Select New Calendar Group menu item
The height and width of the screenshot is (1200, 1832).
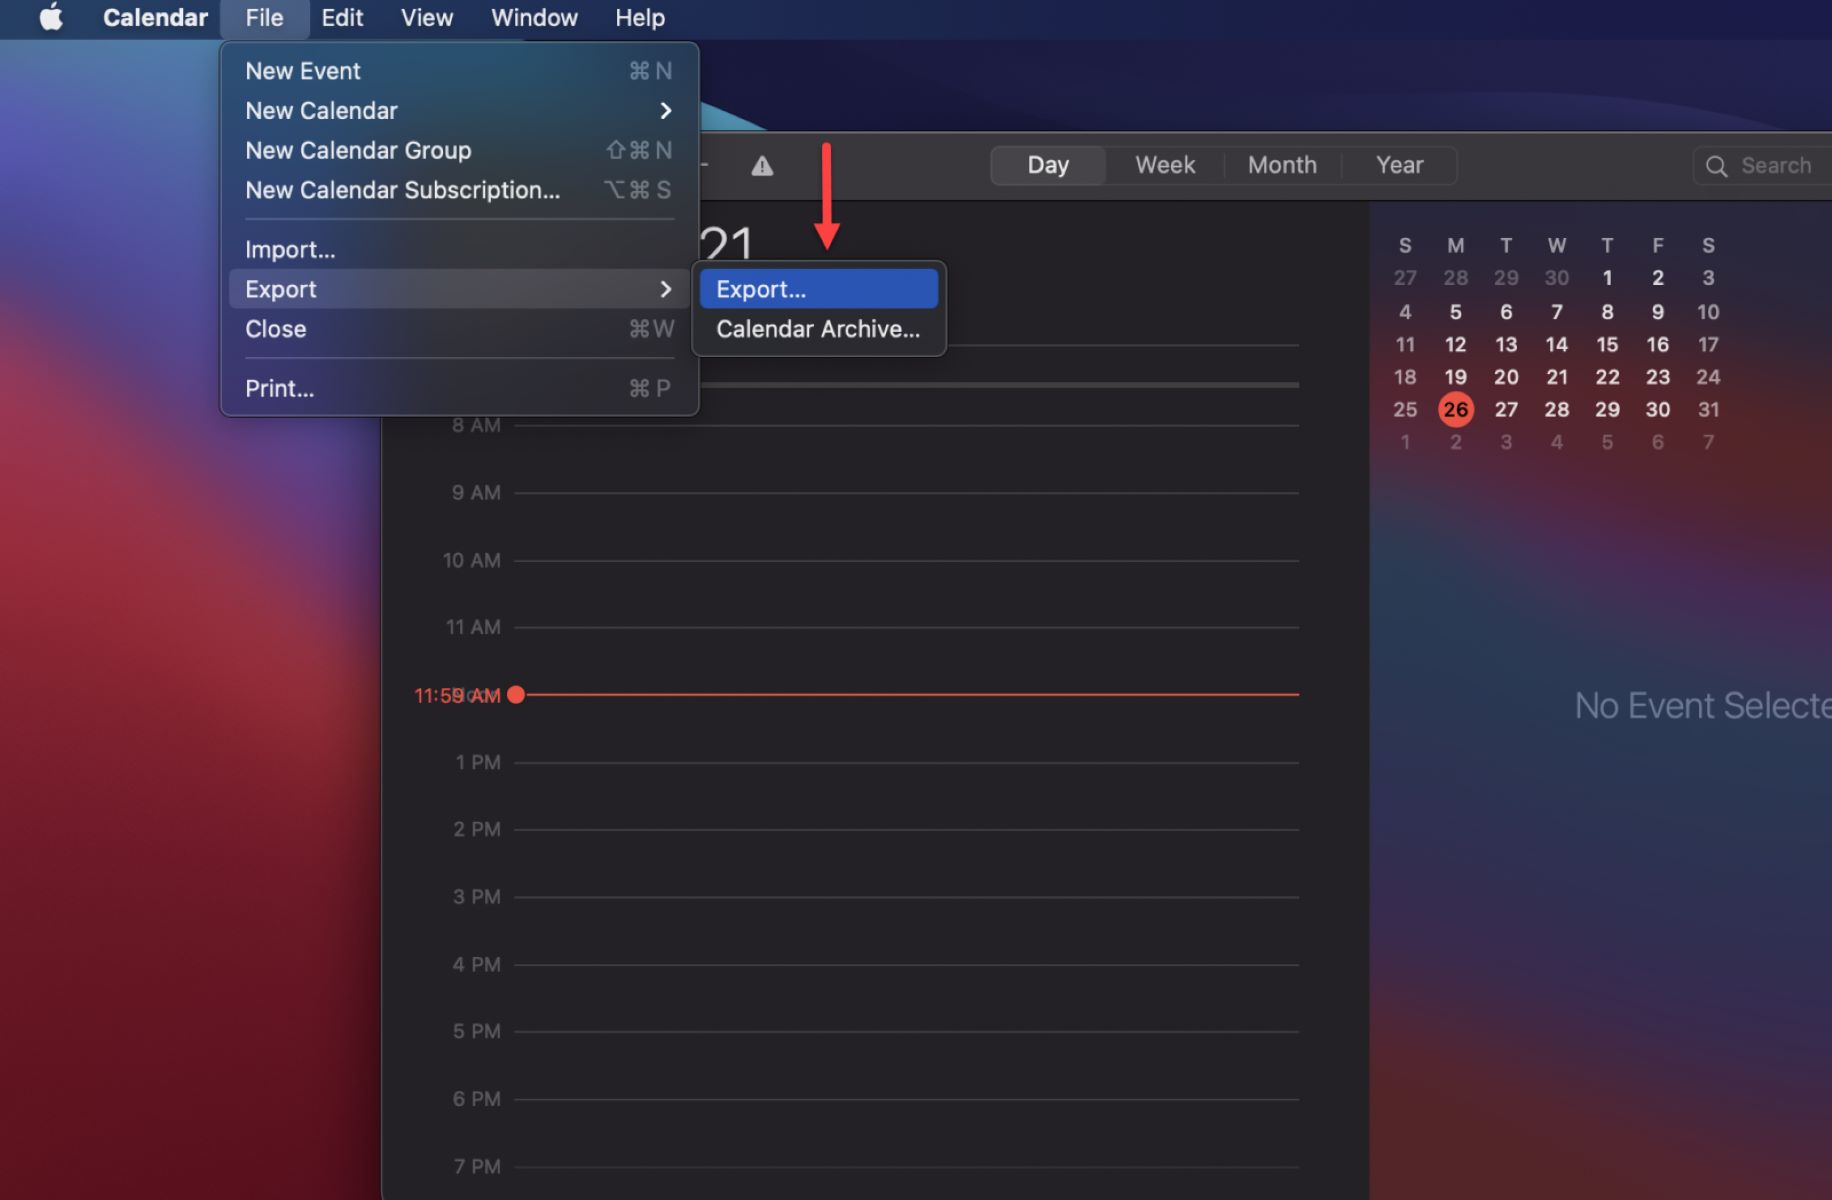pos(459,150)
